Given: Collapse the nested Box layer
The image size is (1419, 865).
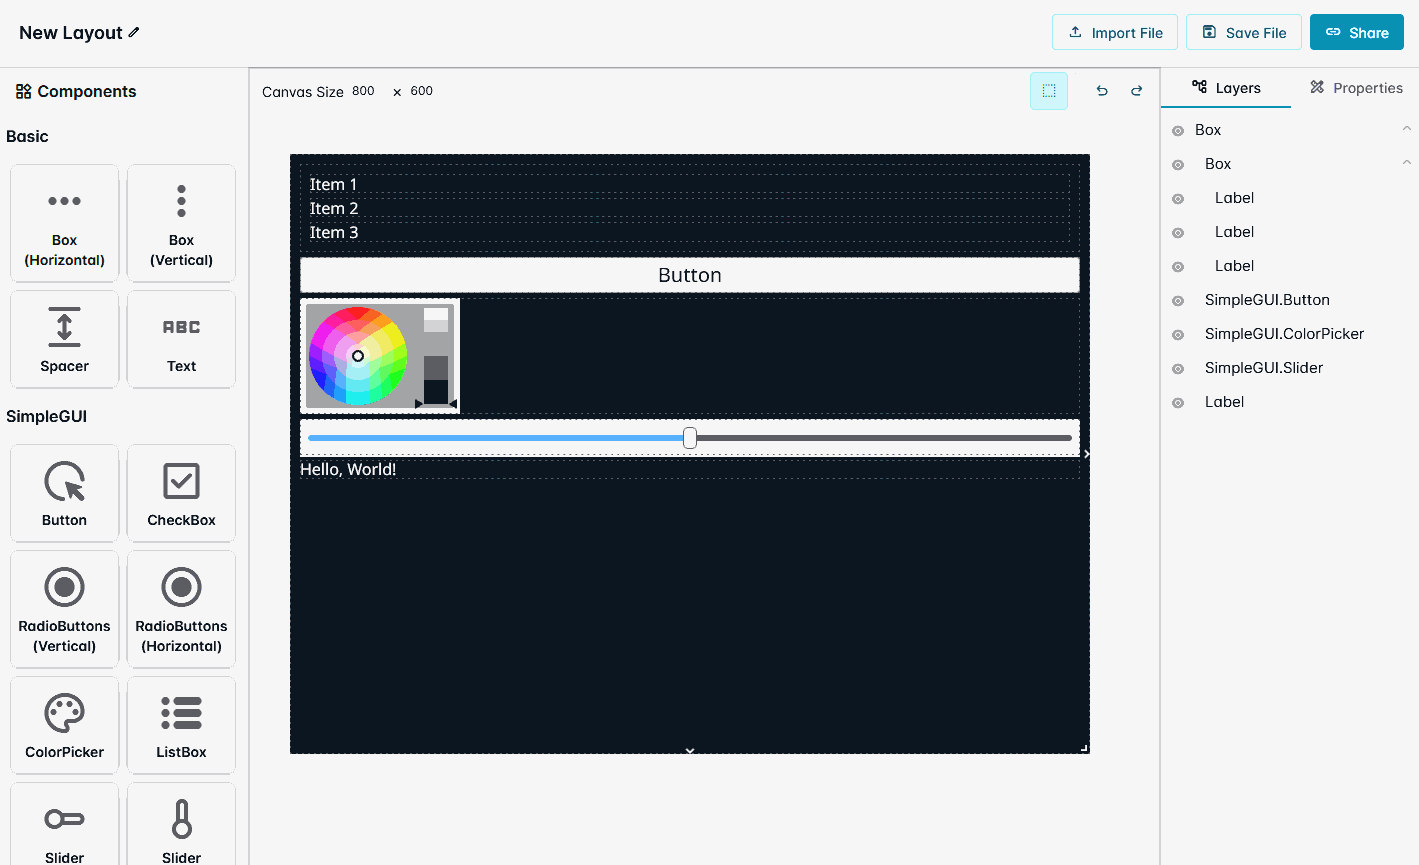Looking at the screenshot, I should [1406, 162].
